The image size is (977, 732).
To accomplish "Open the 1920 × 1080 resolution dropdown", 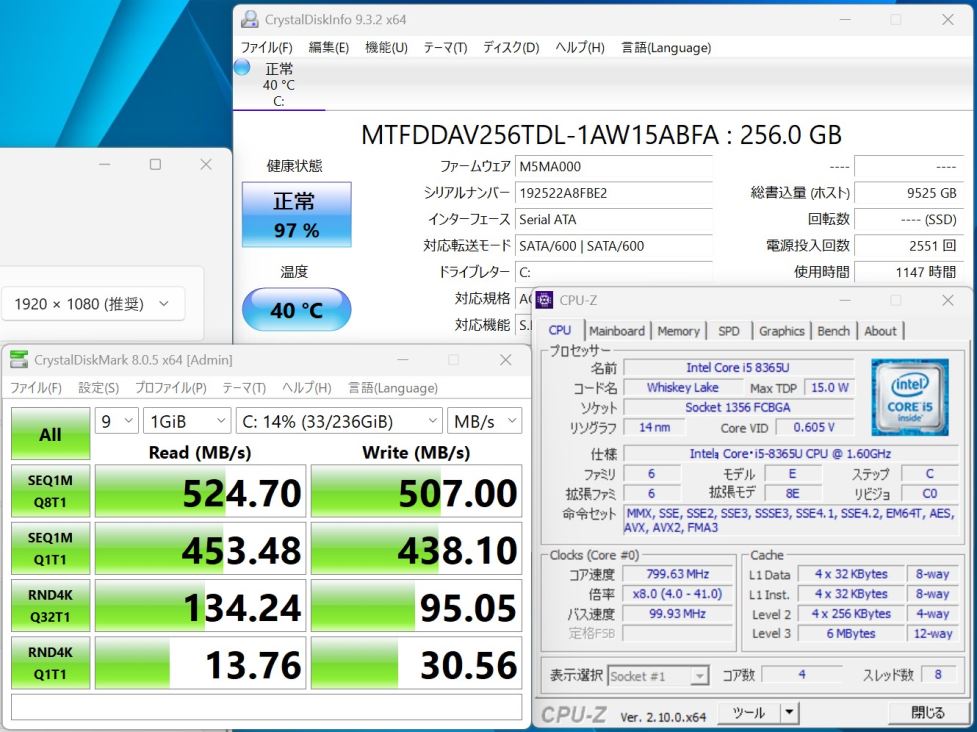I will [x=93, y=303].
